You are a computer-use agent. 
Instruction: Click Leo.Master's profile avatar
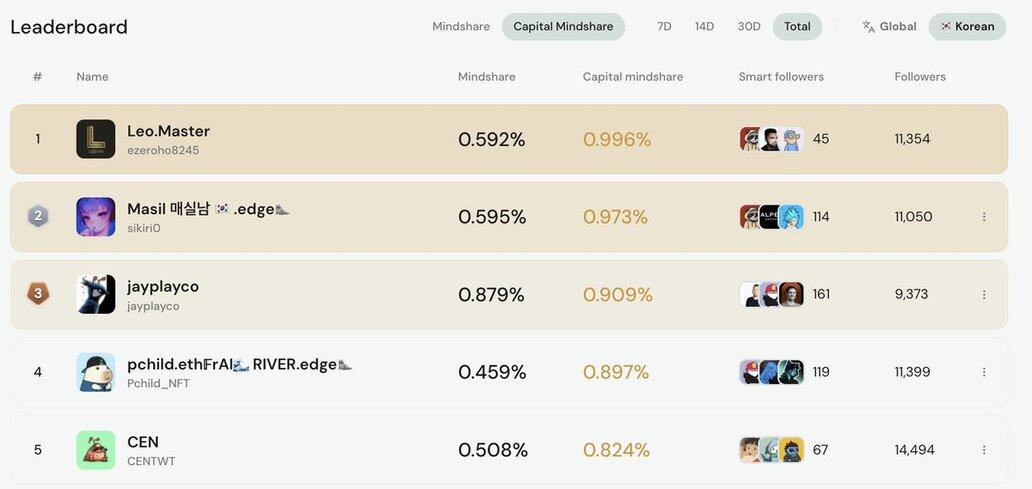(96, 139)
